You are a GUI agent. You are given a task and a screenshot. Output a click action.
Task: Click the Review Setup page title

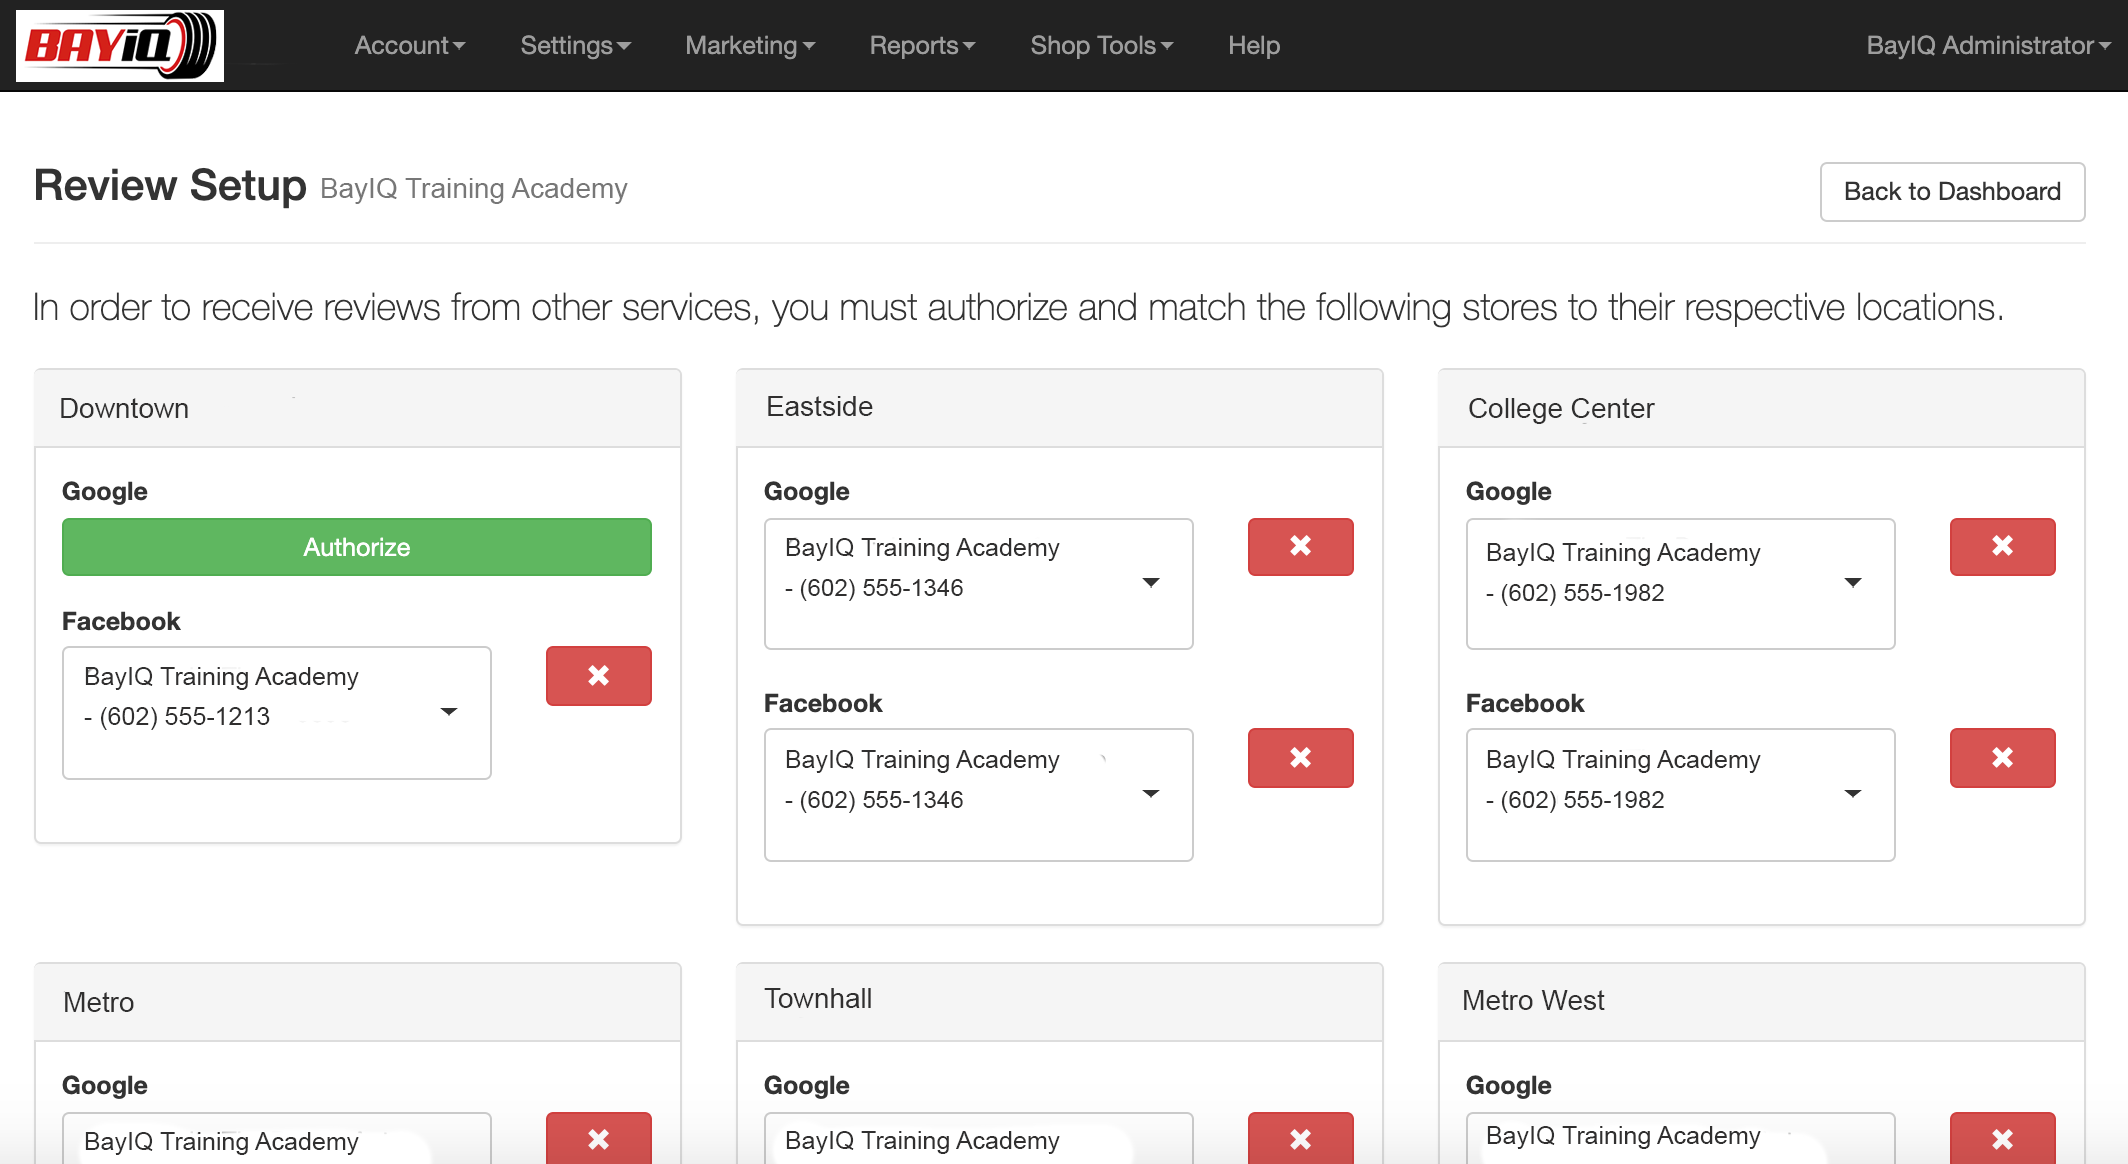pos(170,186)
